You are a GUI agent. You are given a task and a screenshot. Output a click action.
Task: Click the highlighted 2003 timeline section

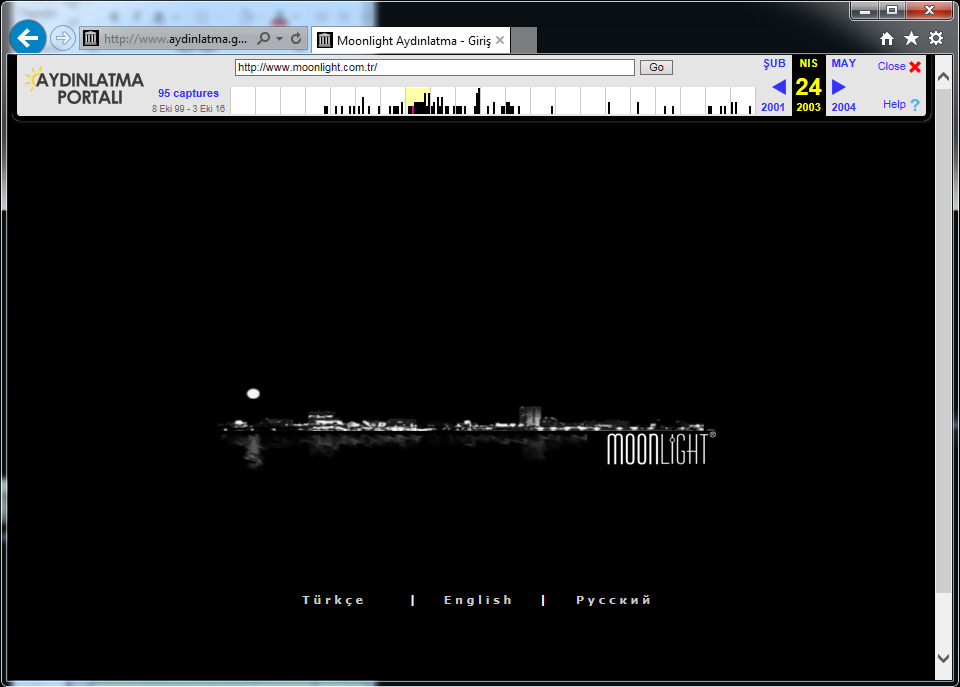(418, 100)
